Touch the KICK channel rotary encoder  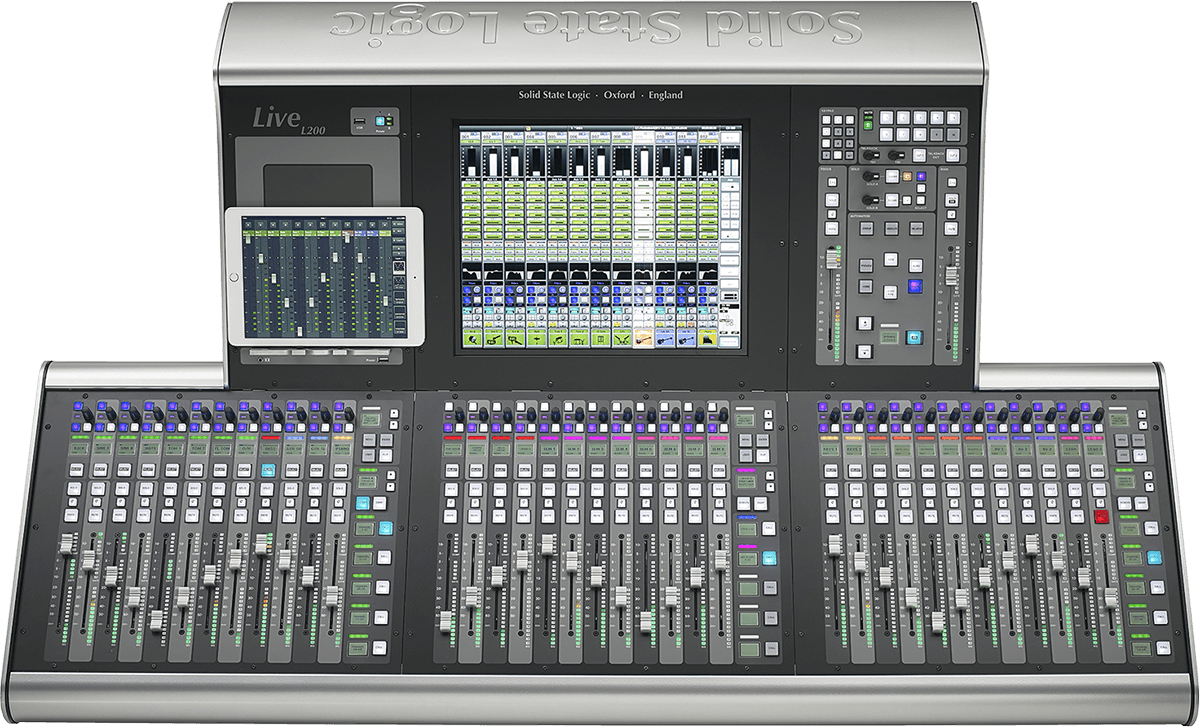point(87,414)
